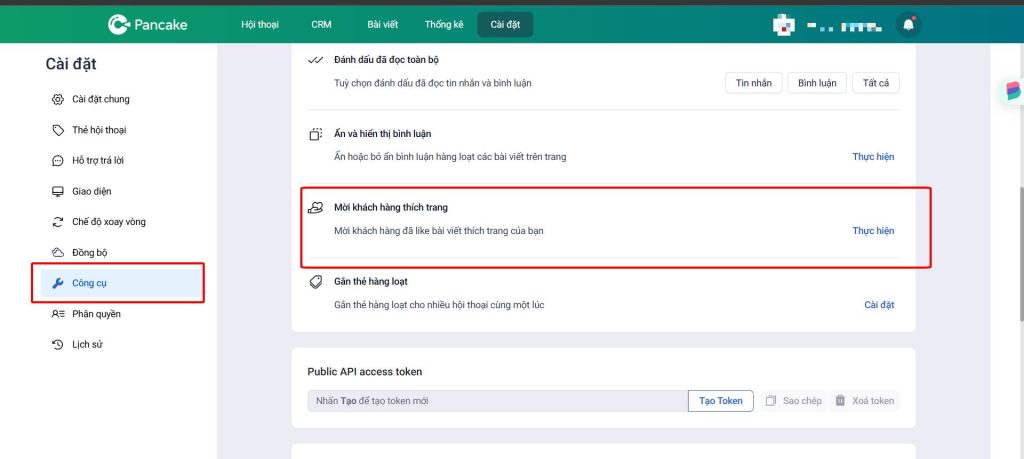Switch to the CRM tab
The height and width of the screenshot is (459, 1024).
point(321,24)
